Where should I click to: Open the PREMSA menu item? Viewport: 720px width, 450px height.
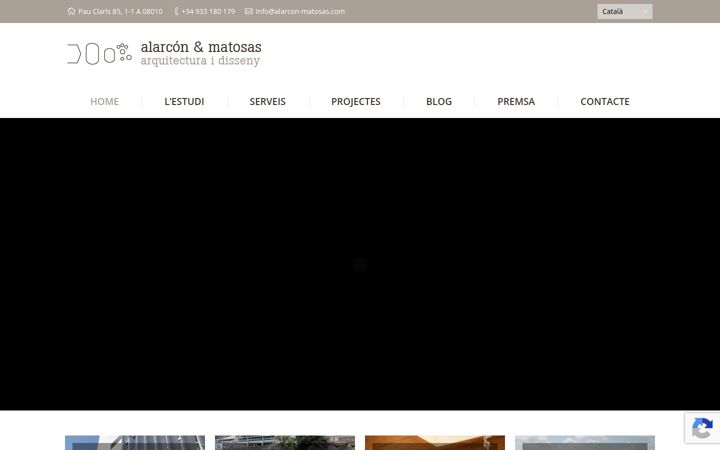(x=516, y=101)
